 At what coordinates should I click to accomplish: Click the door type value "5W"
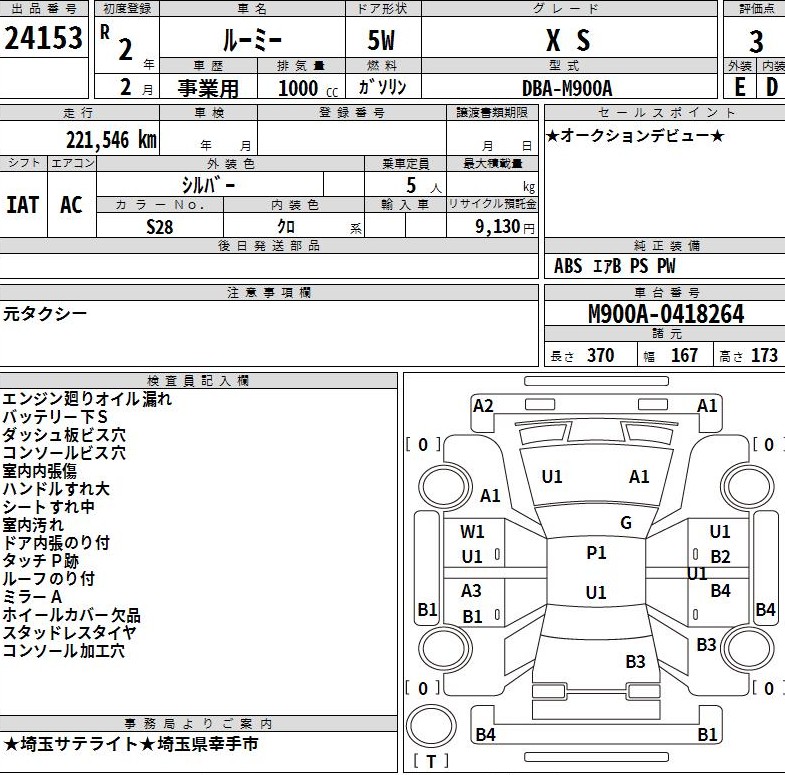click(381, 40)
